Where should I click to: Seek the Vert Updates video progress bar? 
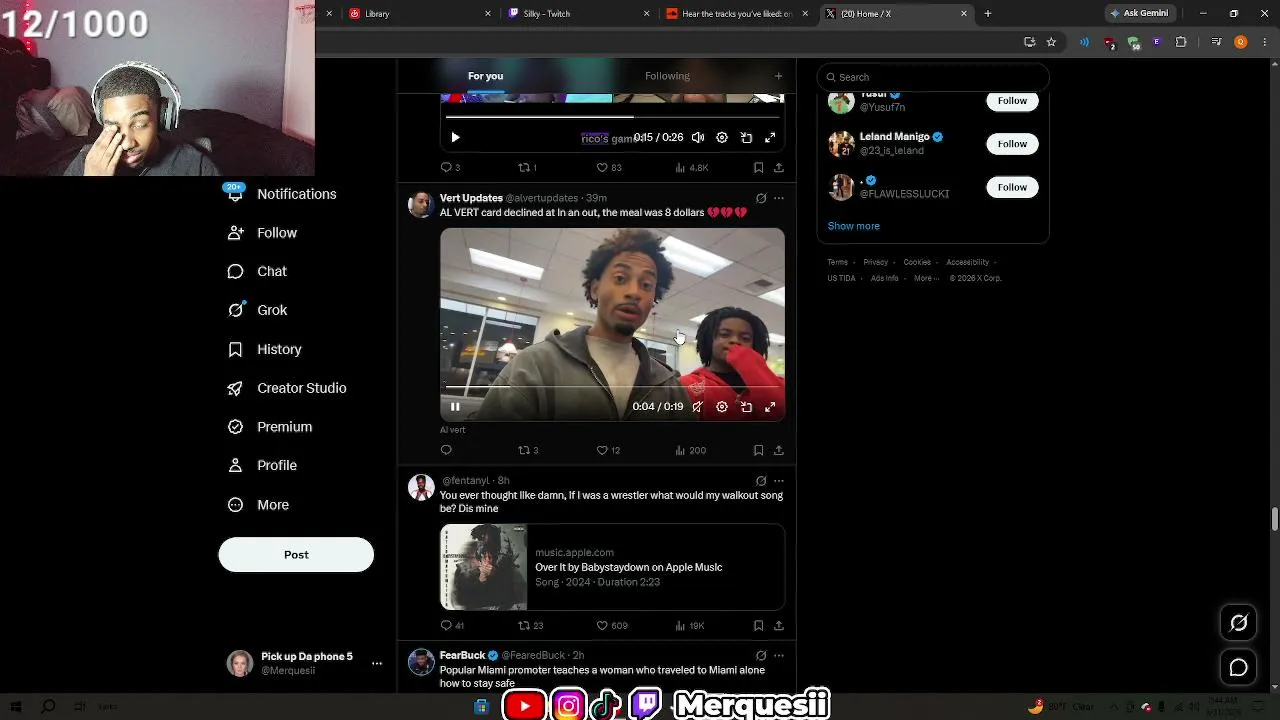[613, 386]
